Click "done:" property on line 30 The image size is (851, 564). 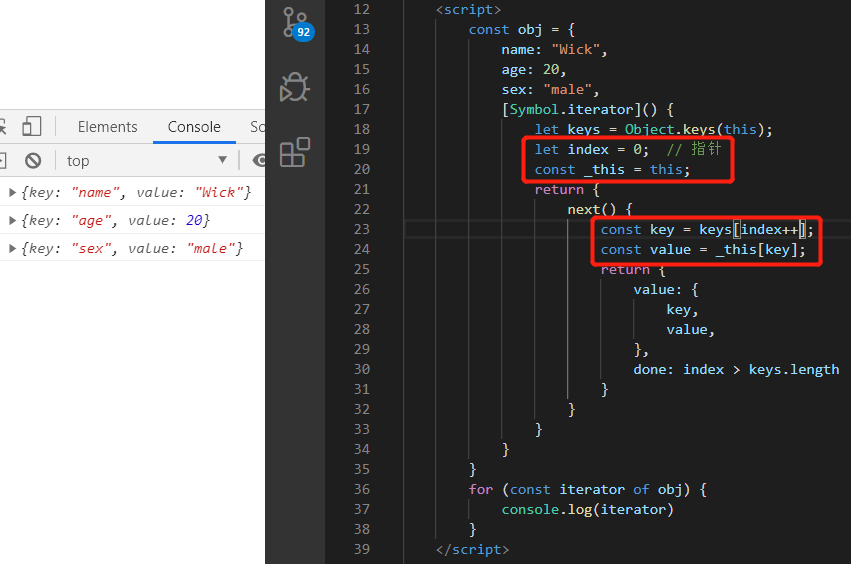653,370
